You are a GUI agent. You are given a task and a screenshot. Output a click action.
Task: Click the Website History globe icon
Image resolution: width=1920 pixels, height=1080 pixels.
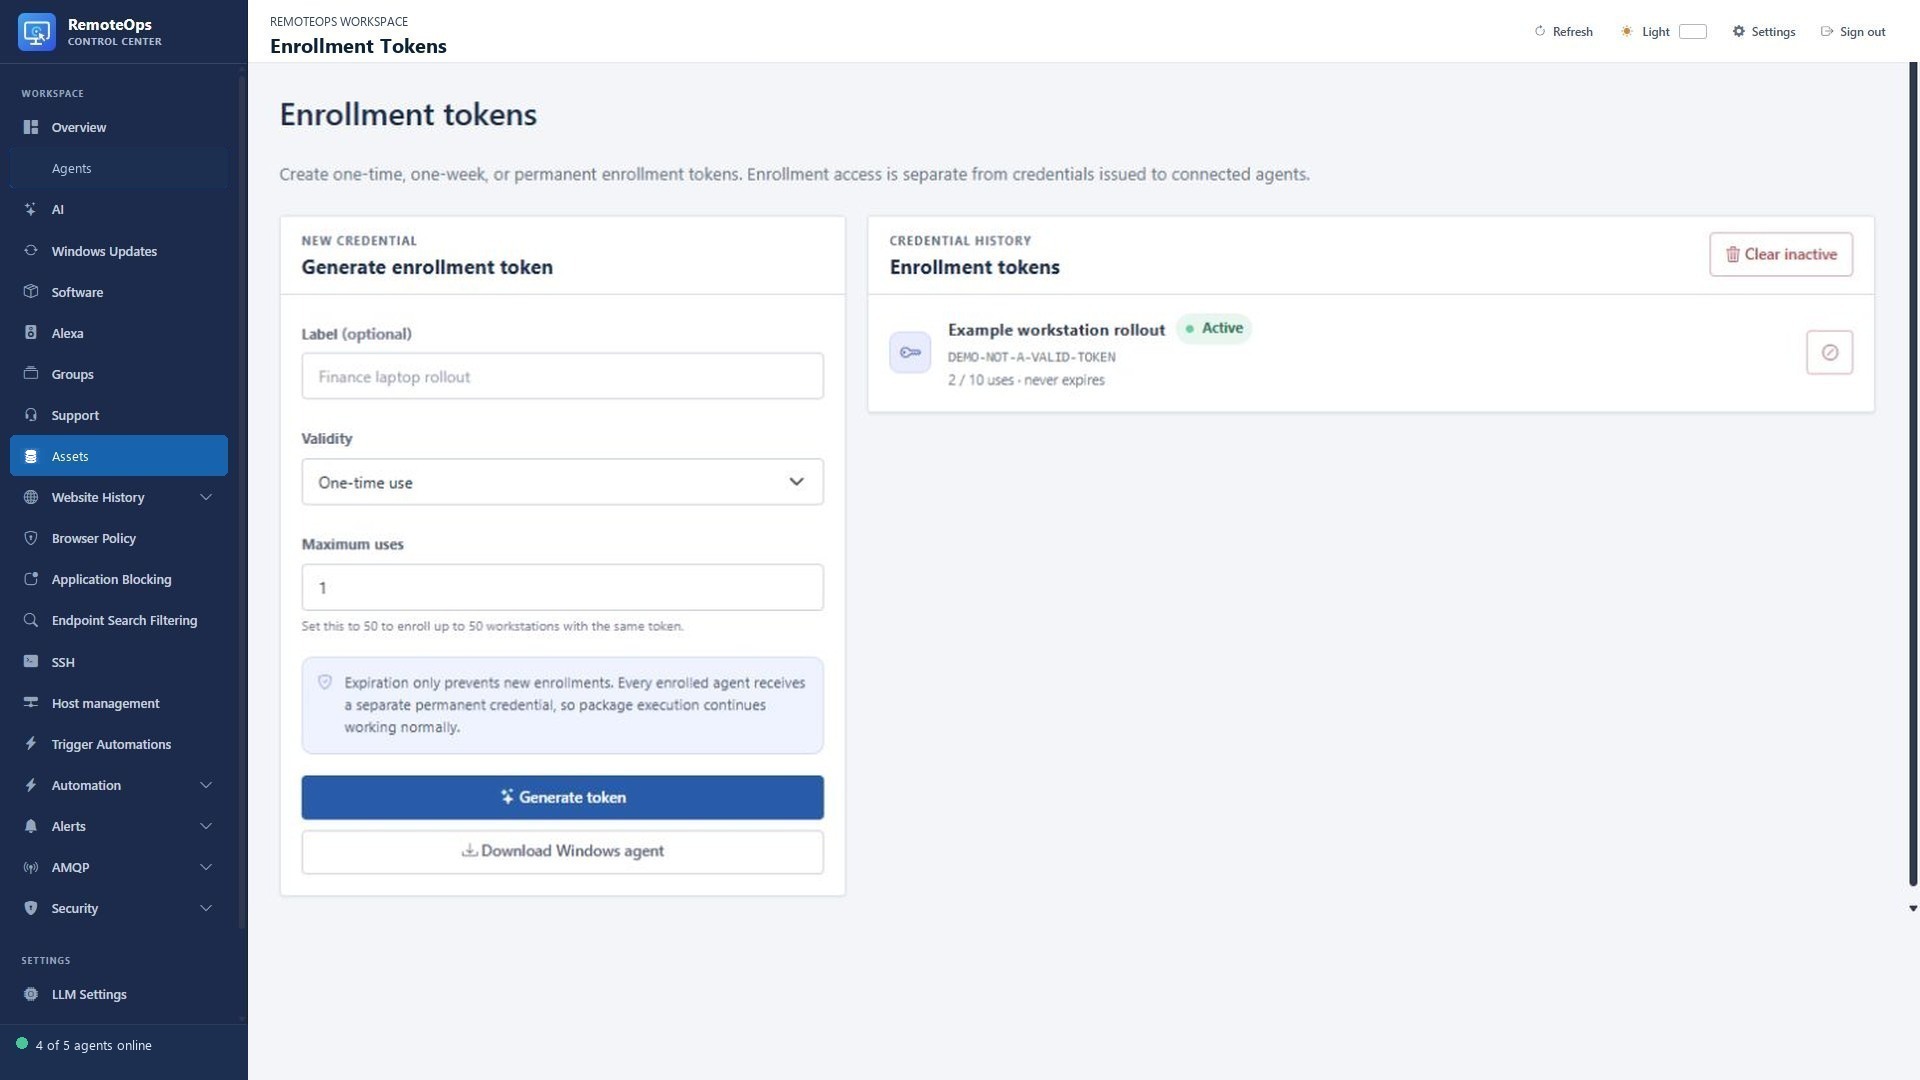[x=31, y=497]
